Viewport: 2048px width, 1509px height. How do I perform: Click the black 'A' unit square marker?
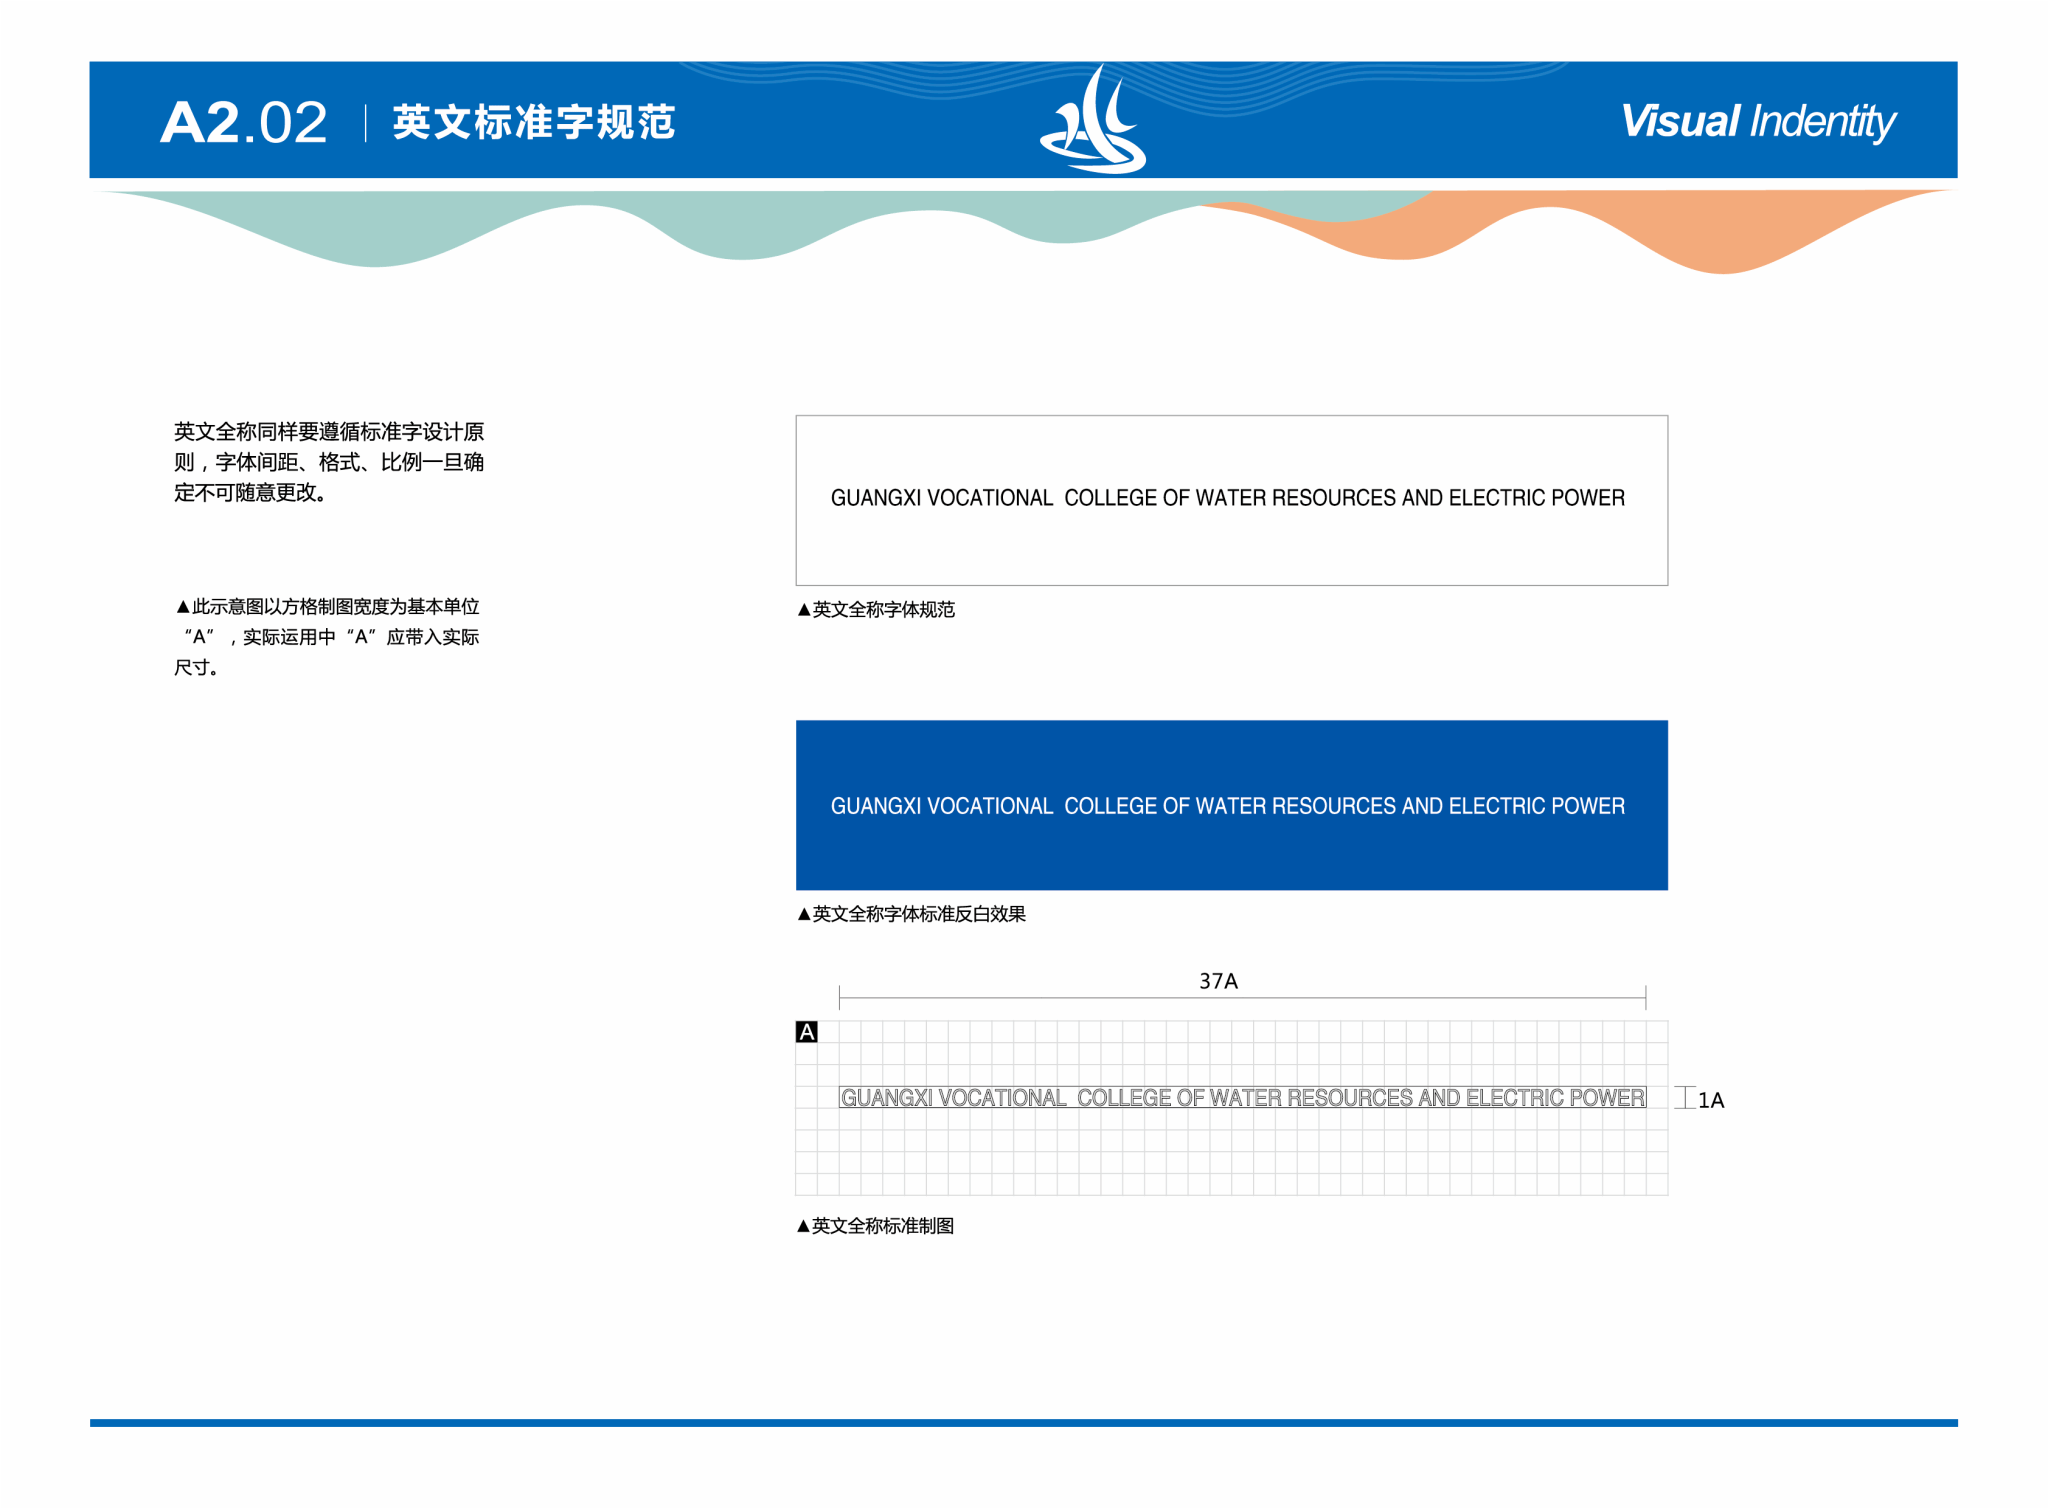tap(806, 1031)
